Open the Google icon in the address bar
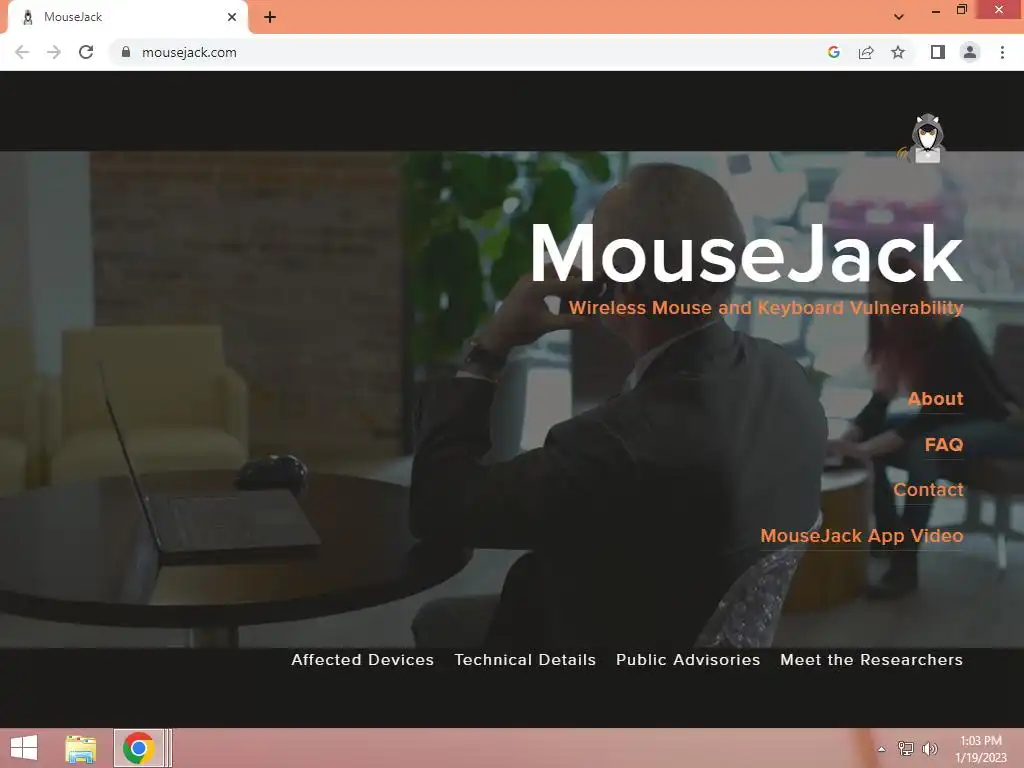The image size is (1024, 768). [x=833, y=52]
